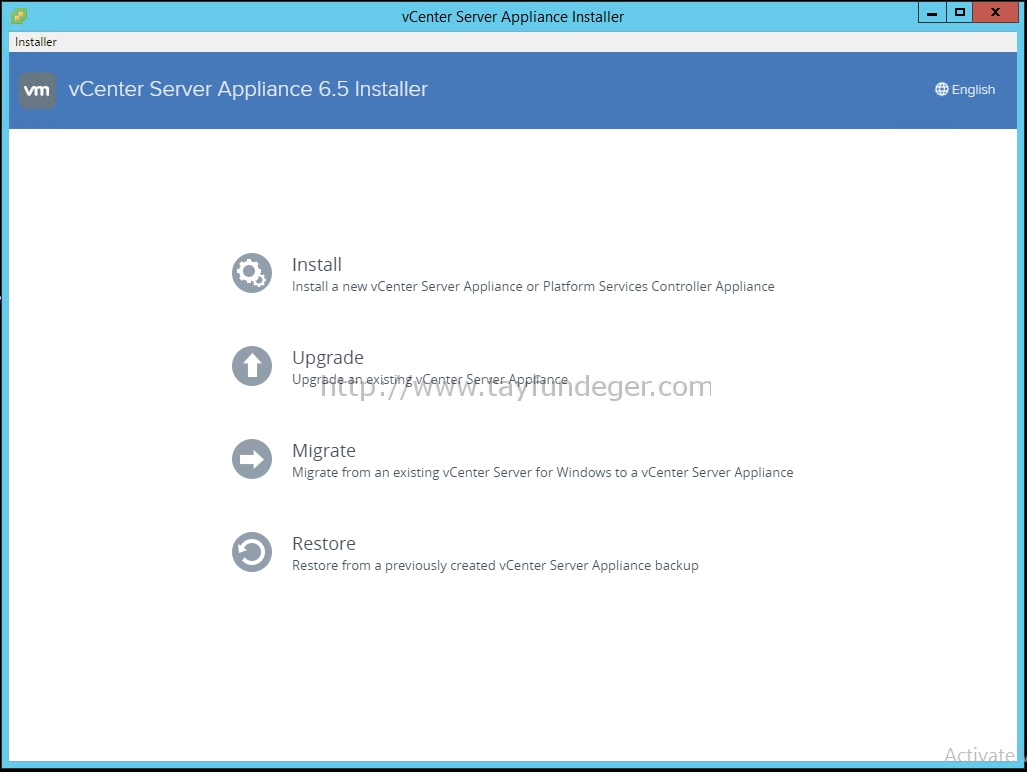Minimize the installer window
This screenshot has height=772, width=1027.
click(x=932, y=12)
